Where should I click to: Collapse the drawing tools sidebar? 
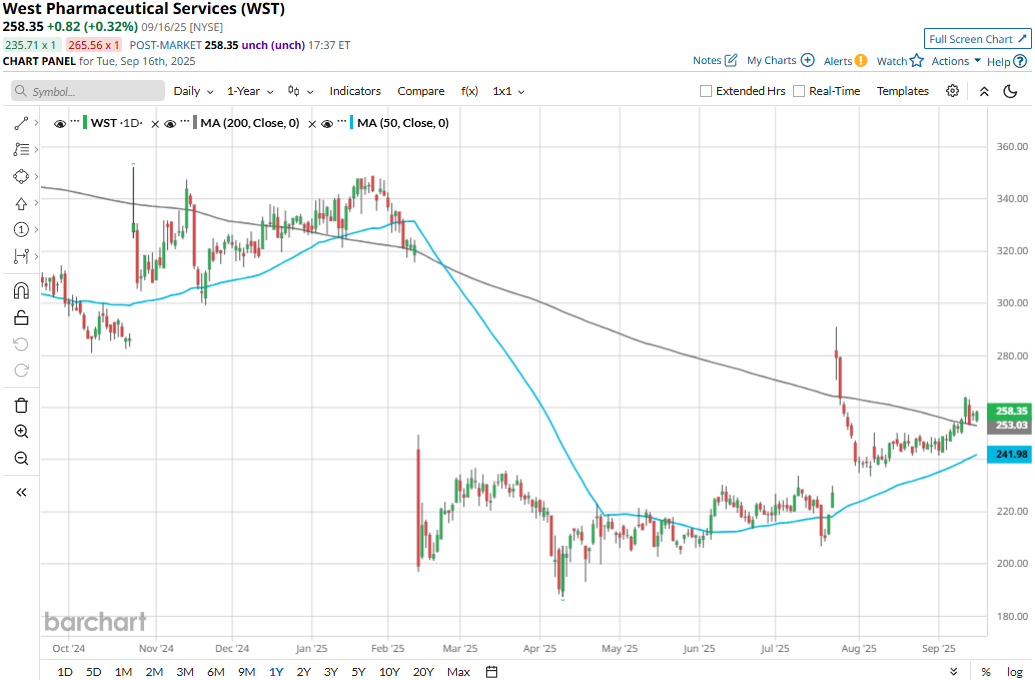click(21, 493)
